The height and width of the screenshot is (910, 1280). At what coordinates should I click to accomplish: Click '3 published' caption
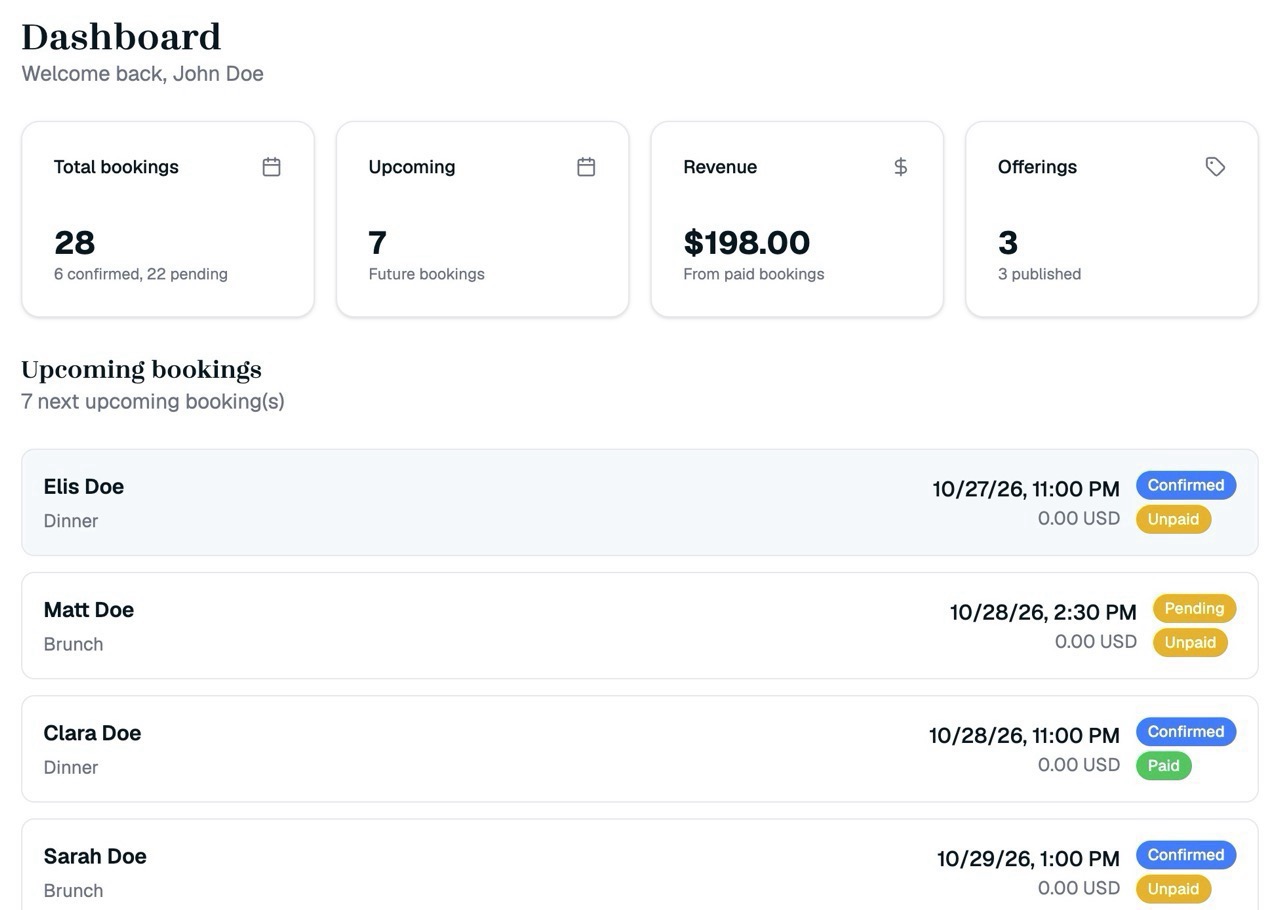(1039, 274)
